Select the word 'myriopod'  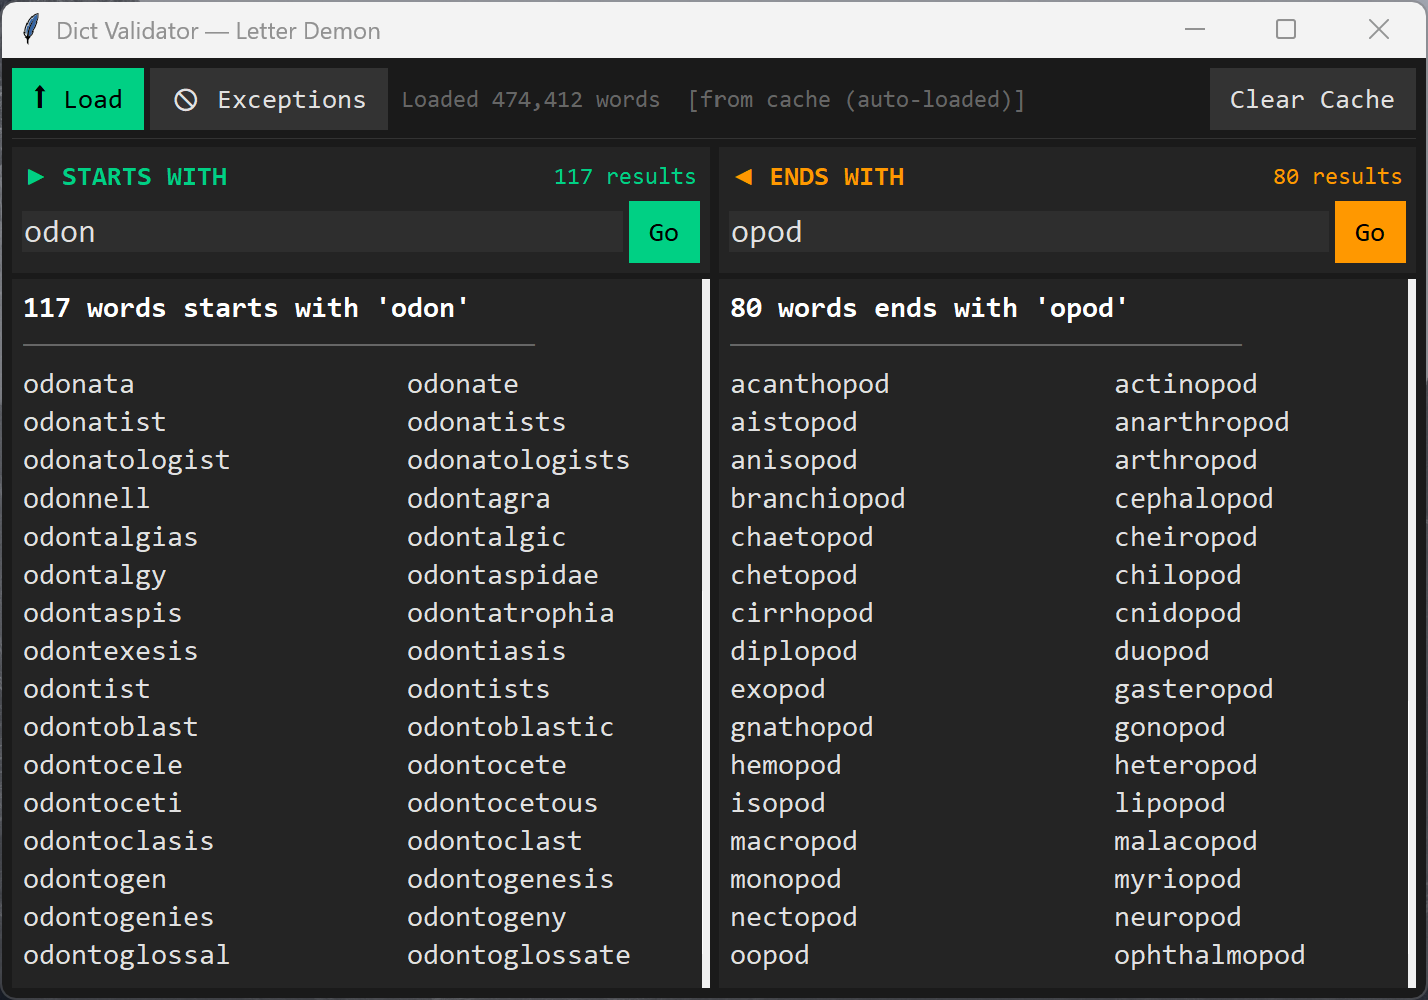click(1178, 878)
